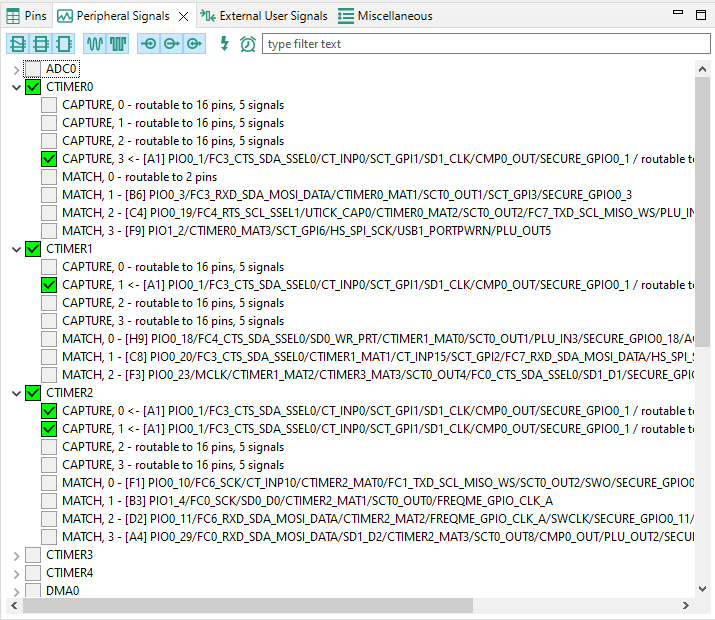Select CTIMER0 MATCH, 2 - [C4] PIO0_19 row
Screen dimensions: 715x620
(378, 213)
